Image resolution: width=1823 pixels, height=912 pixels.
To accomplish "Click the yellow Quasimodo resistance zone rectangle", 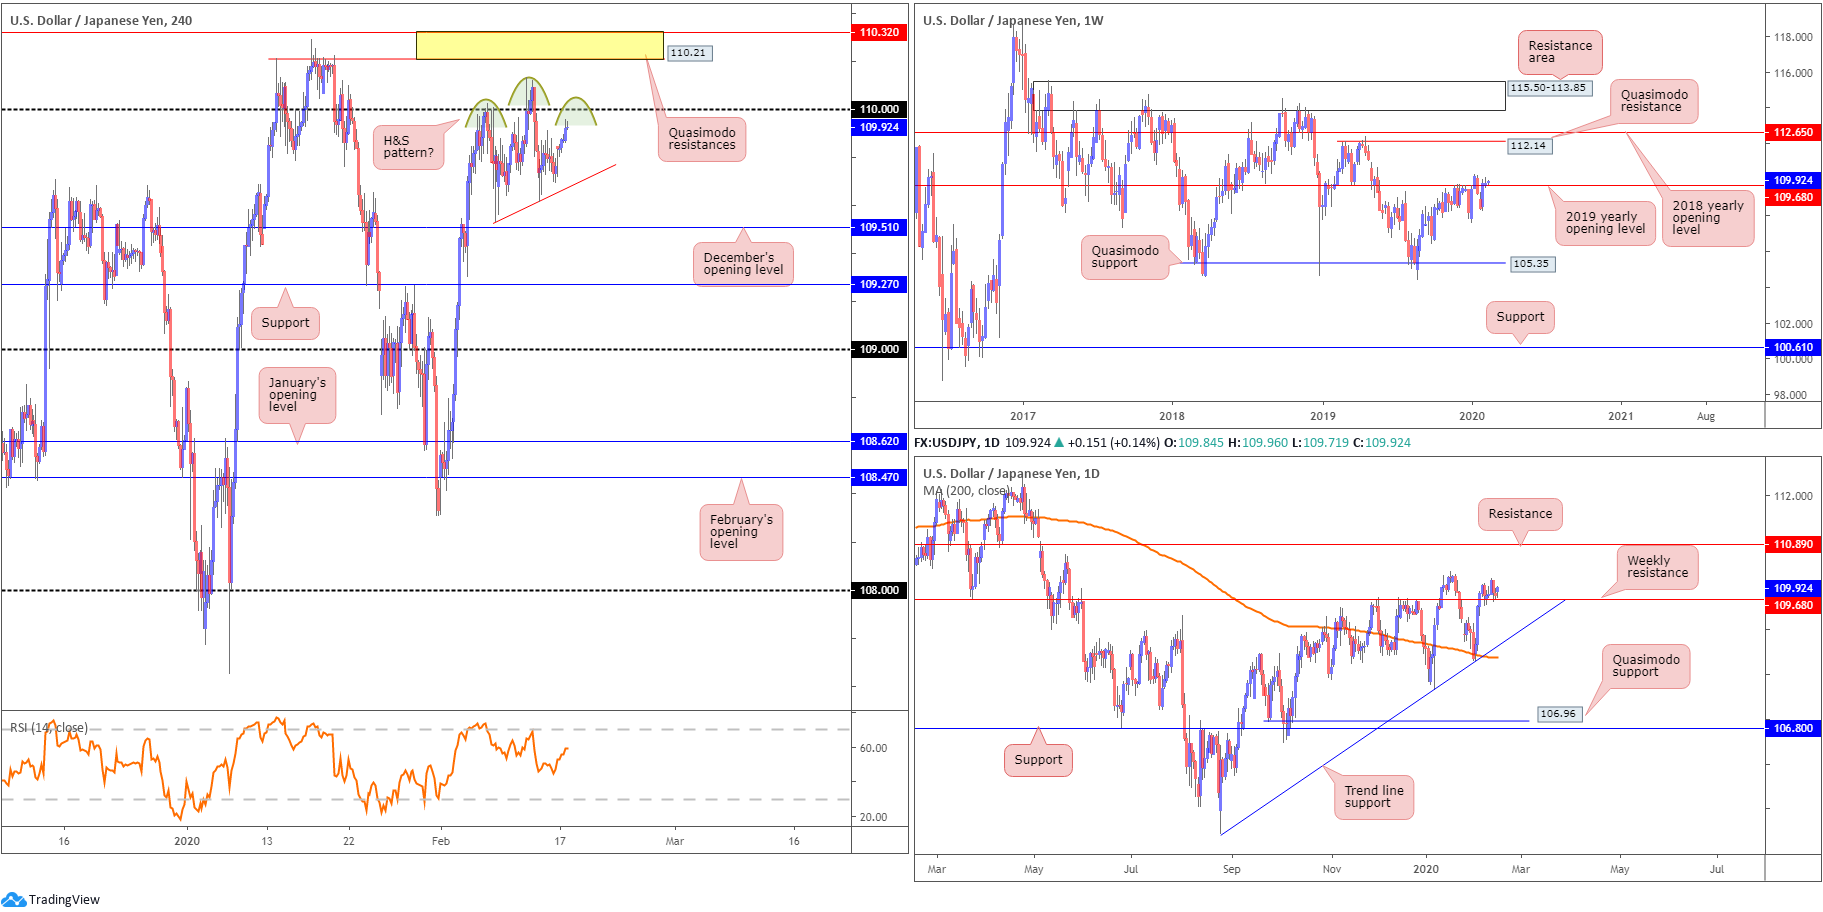I will [540, 46].
